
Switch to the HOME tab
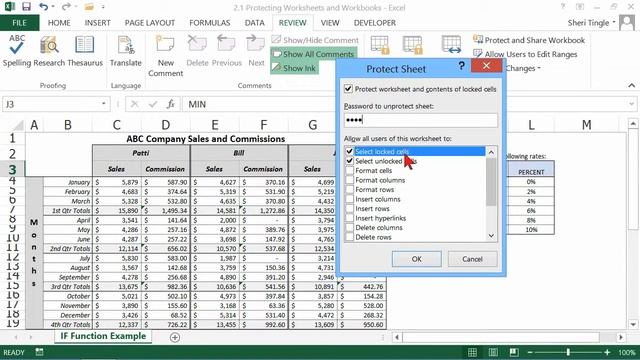pos(59,23)
